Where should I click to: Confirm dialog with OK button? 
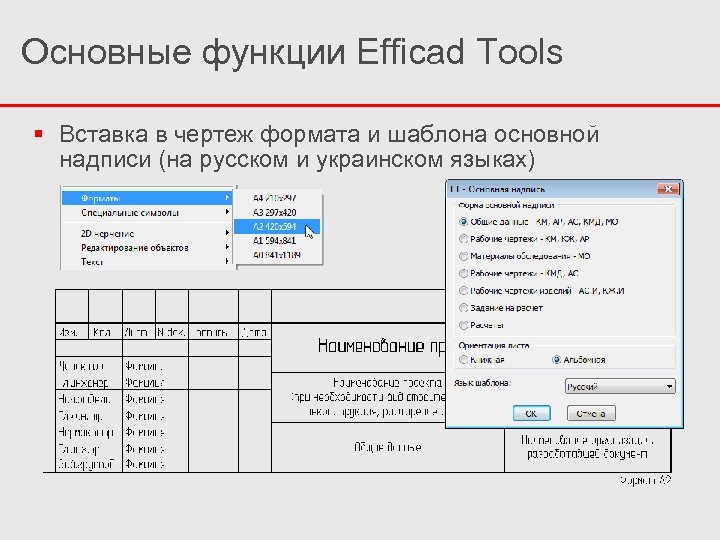tap(531, 413)
